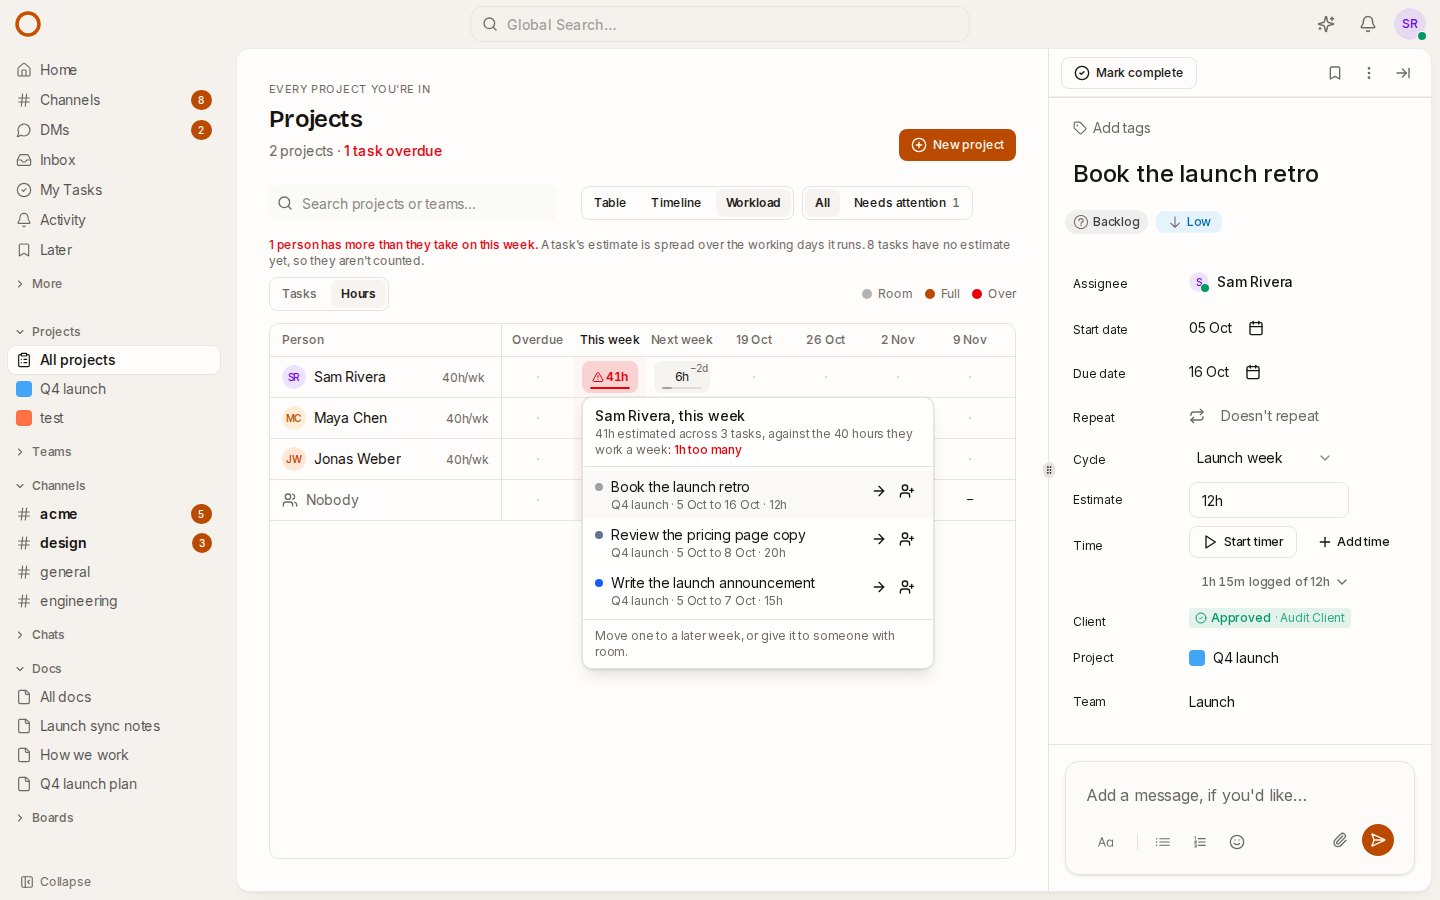Move 'Book the launch retro' to later week
This screenshot has height=900, width=1440.
pos(879,491)
